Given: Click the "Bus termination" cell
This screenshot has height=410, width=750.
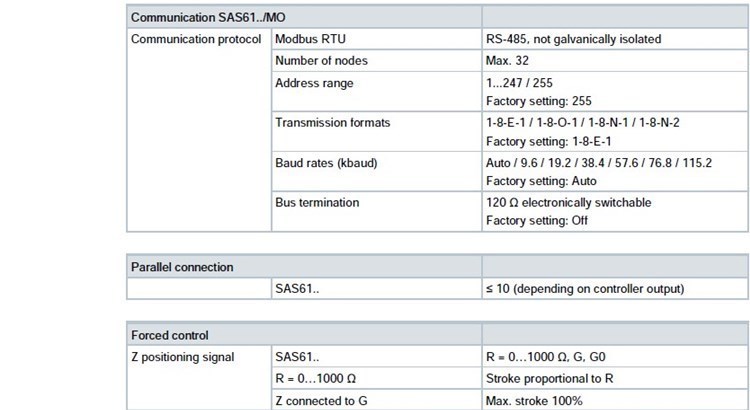Looking at the screenshot, I should click(317, 203).
